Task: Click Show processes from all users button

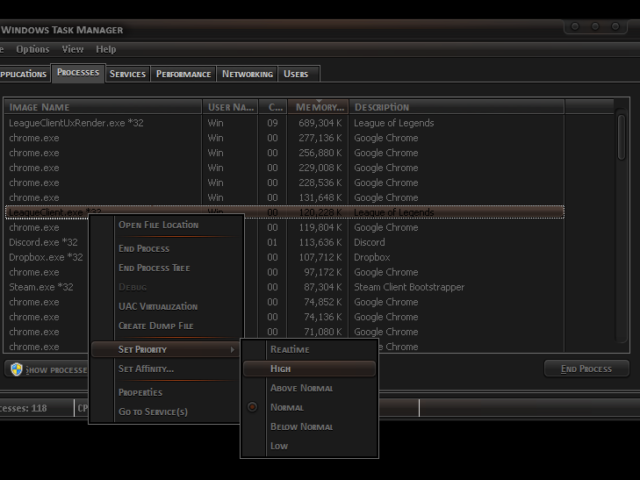Action: point(48,369)
